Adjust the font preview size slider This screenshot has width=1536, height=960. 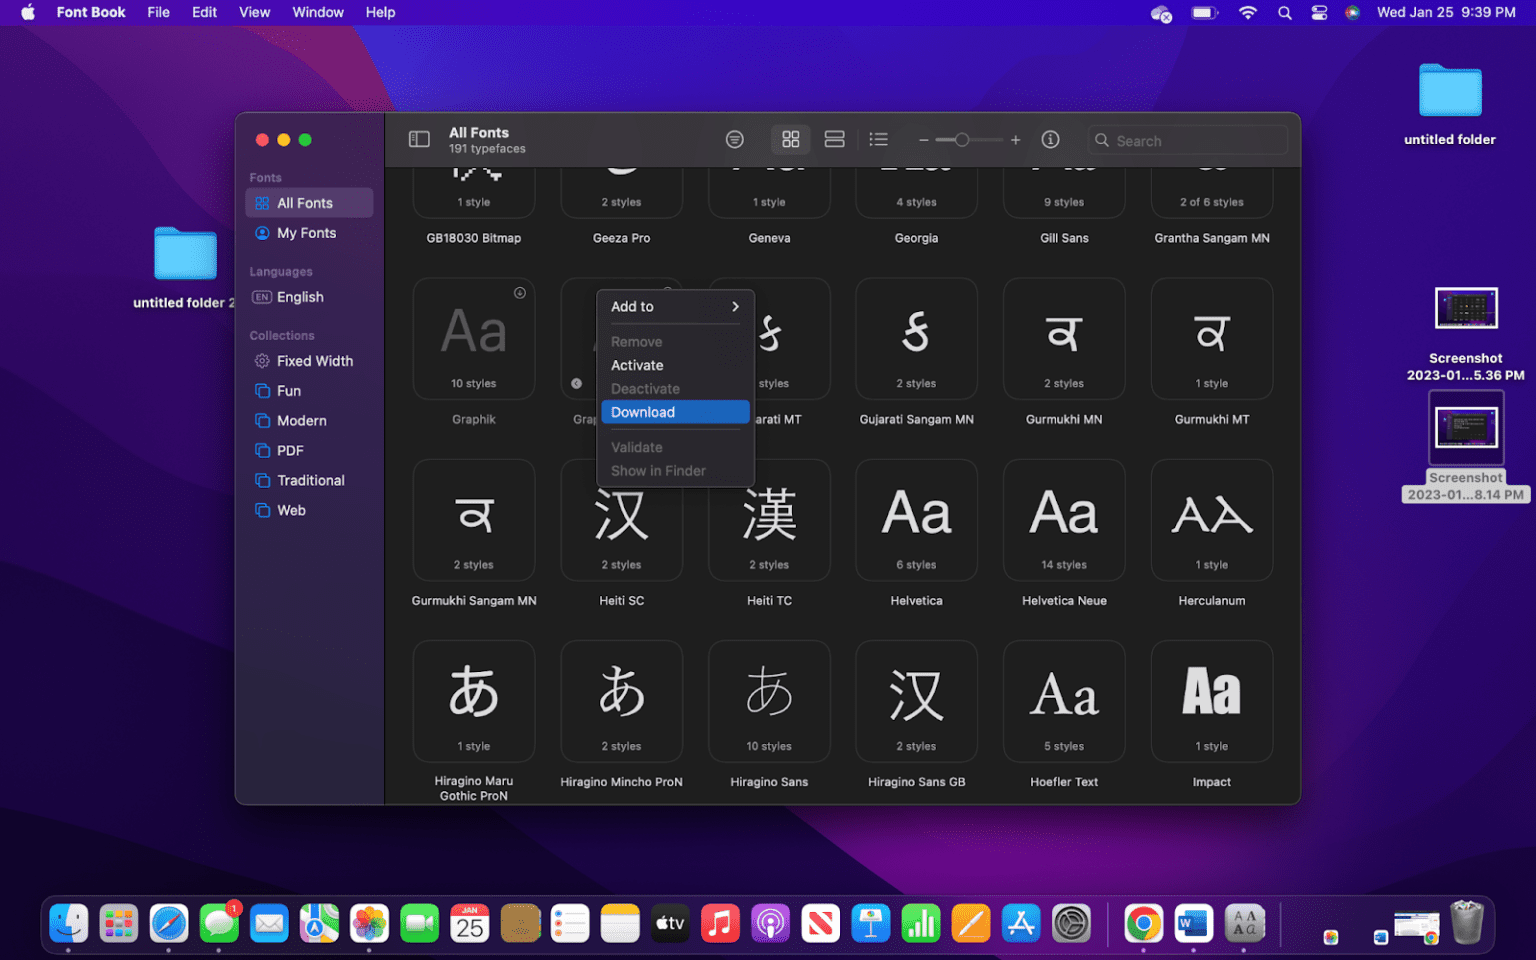coord(963,139)
